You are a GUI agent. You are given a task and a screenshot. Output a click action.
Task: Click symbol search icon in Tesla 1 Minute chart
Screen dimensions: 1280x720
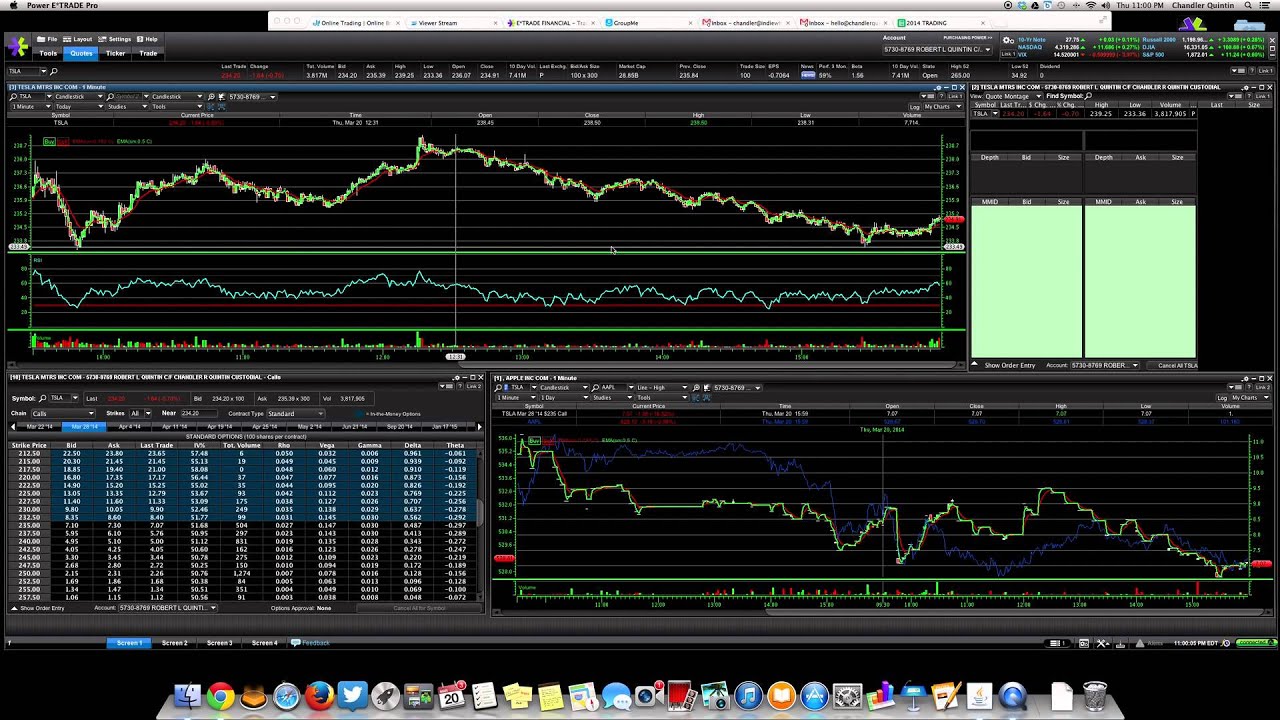[x=12, y=97]
